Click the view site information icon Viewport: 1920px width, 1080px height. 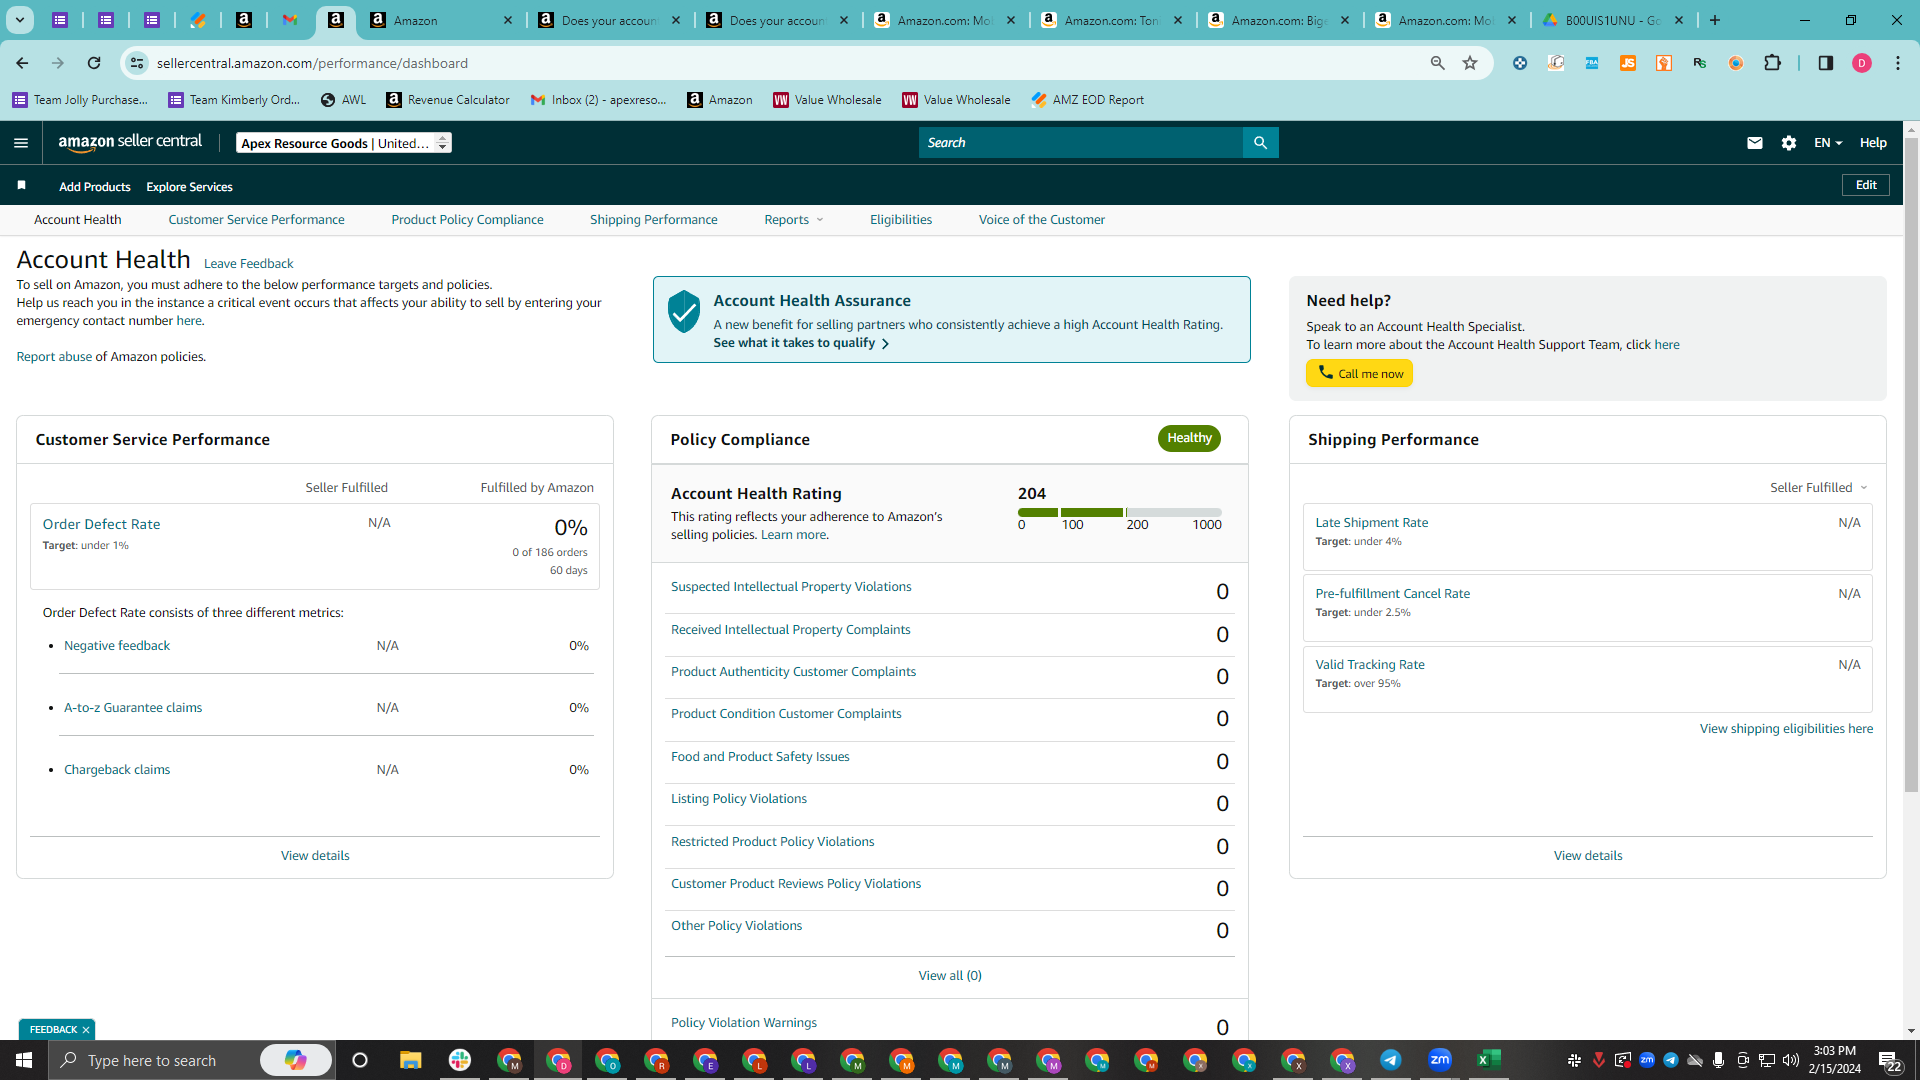tap(137, 63)
